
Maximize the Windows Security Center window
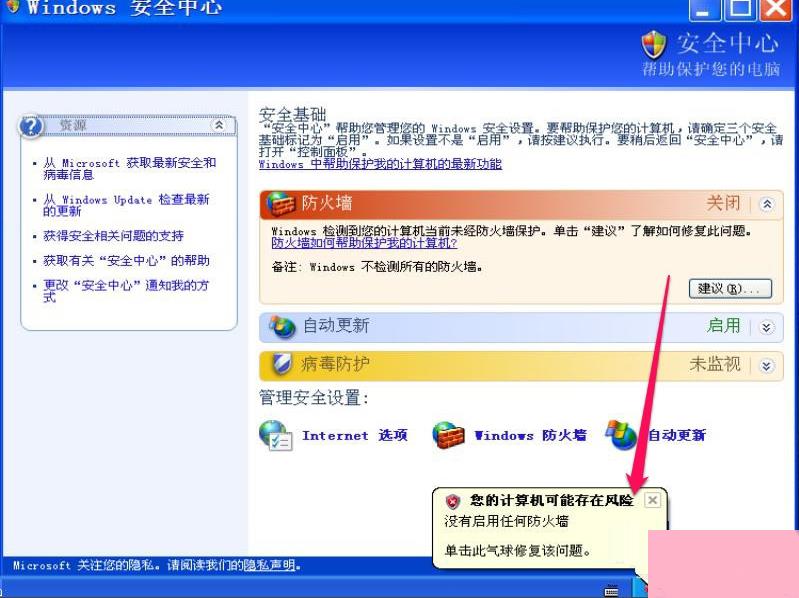click(x=740, y=9)
